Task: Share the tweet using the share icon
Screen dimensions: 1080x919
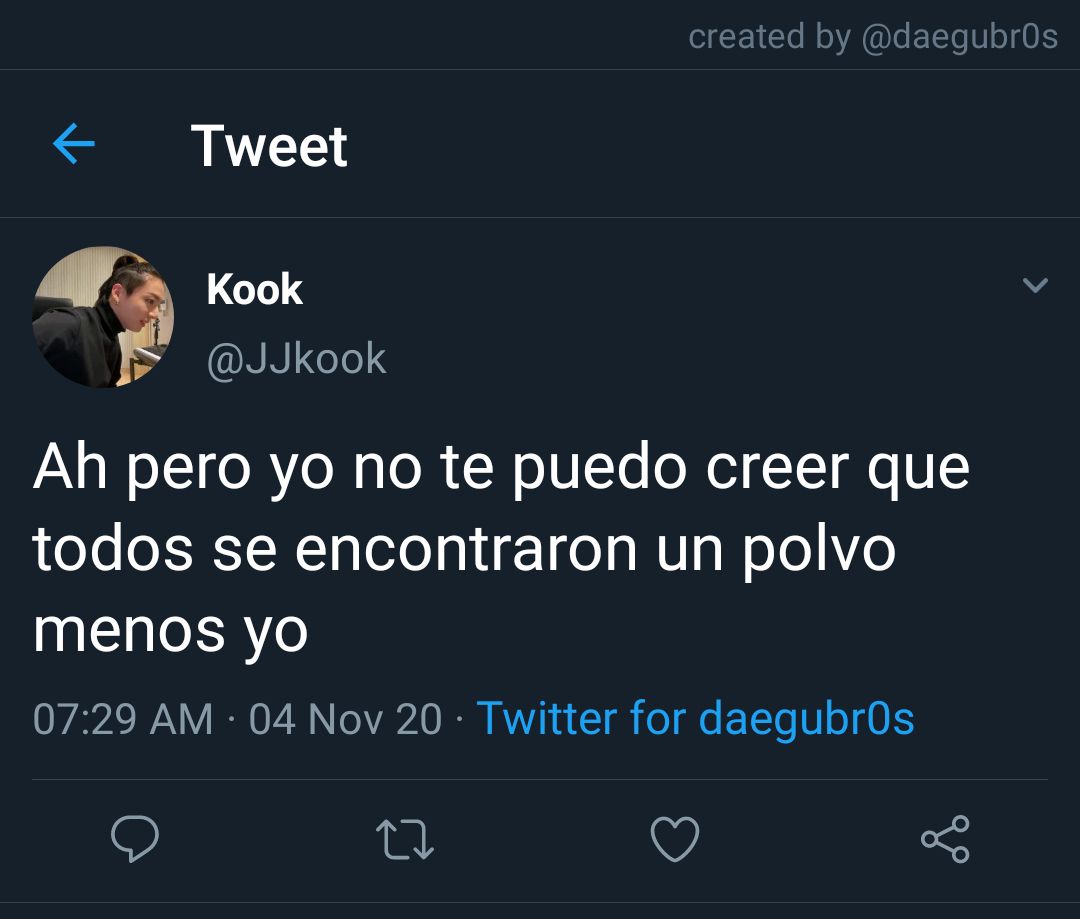Action: click(x=945, y=839)
